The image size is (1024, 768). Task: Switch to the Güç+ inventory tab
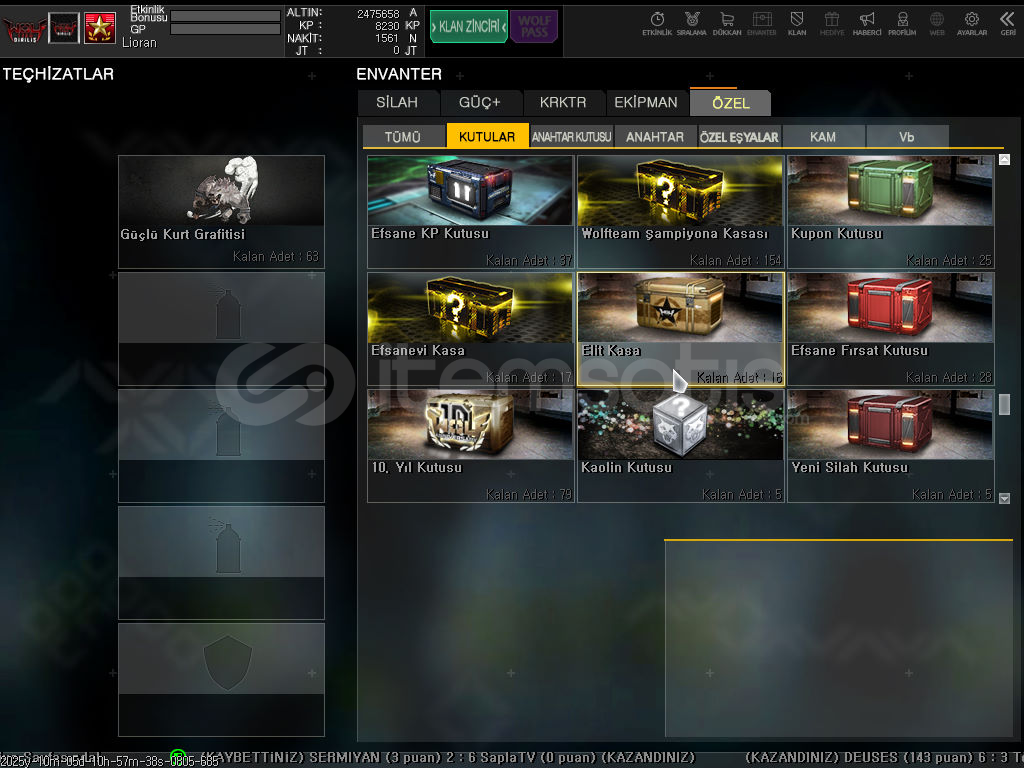click(480, 103)
